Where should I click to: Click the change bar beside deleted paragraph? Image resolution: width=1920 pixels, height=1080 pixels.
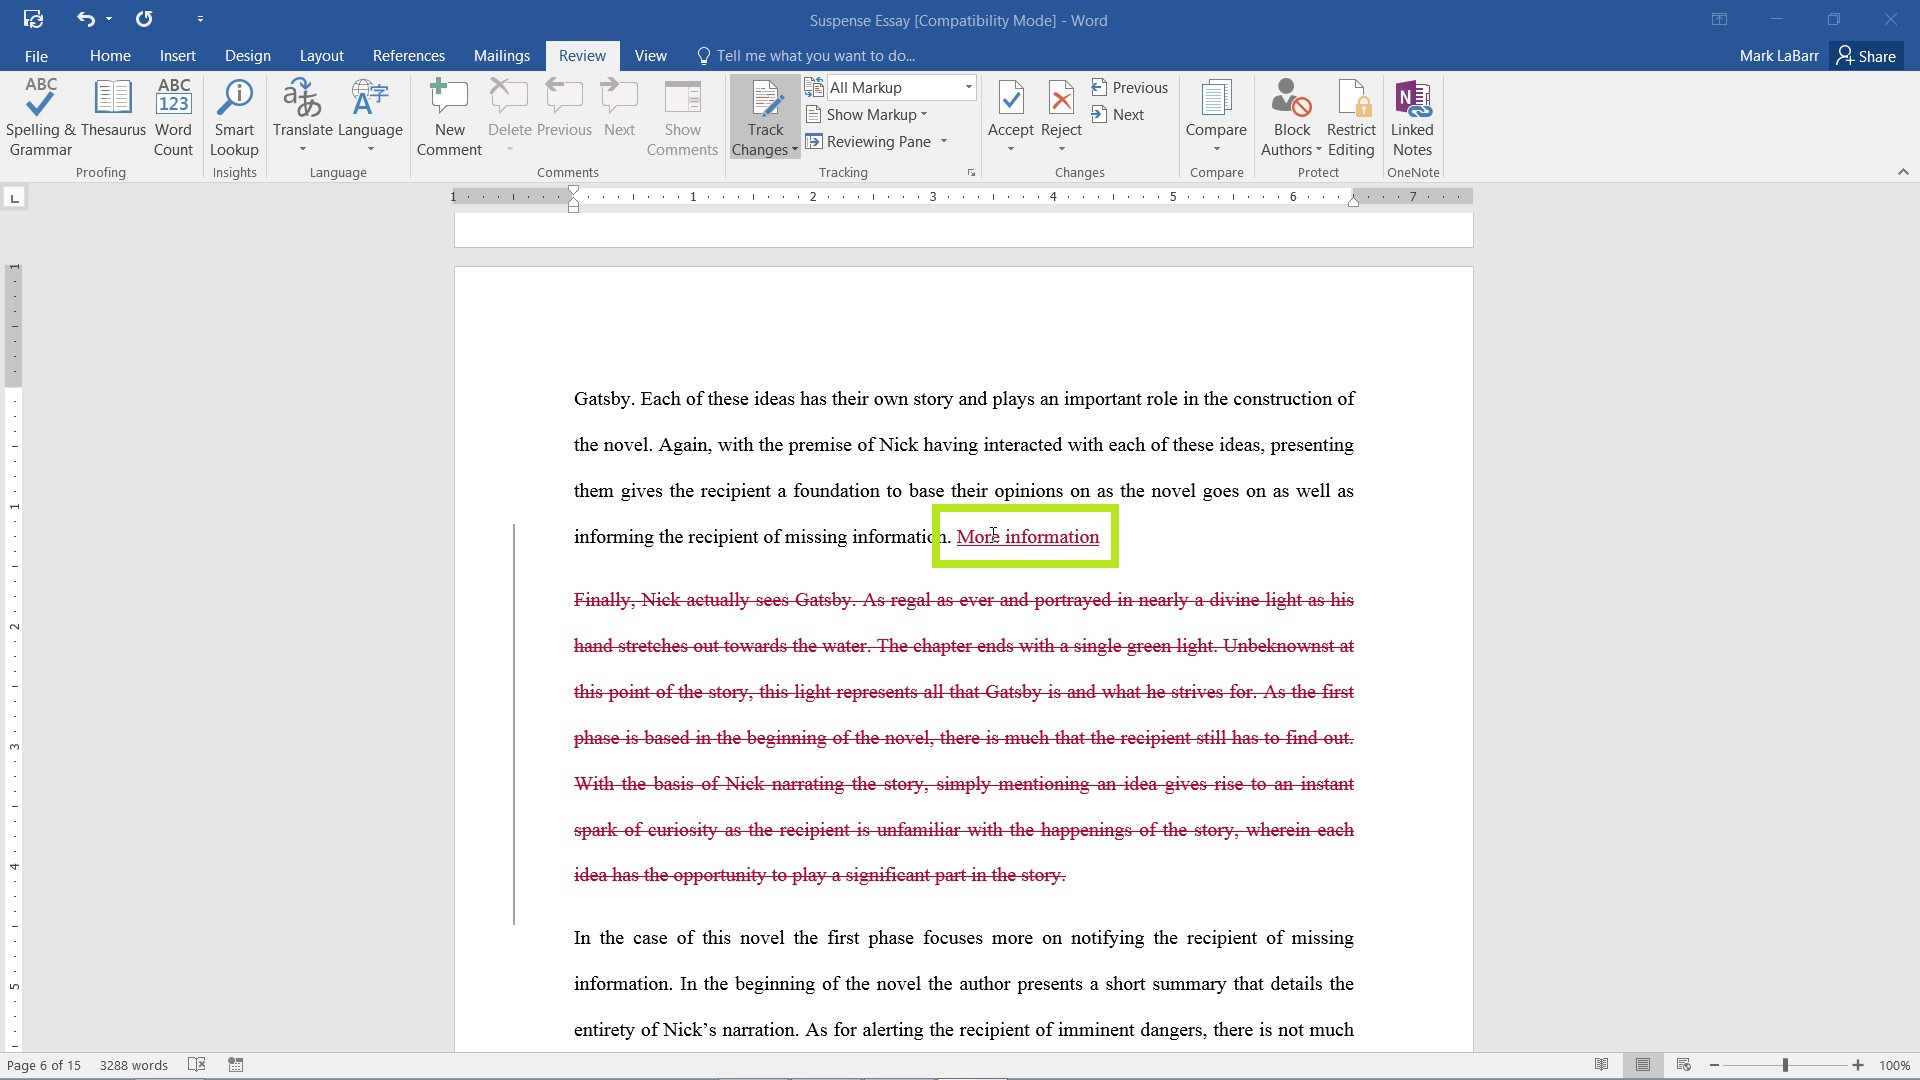(514, 724)
